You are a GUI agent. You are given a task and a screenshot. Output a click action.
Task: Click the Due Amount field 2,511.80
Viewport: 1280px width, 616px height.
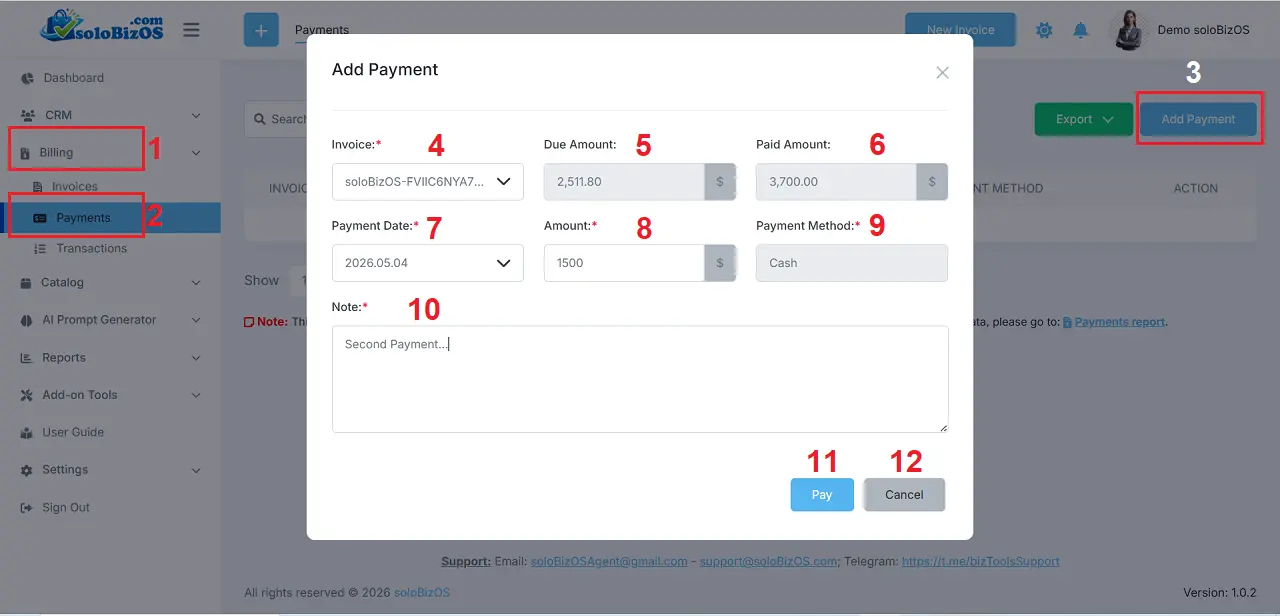624,182
